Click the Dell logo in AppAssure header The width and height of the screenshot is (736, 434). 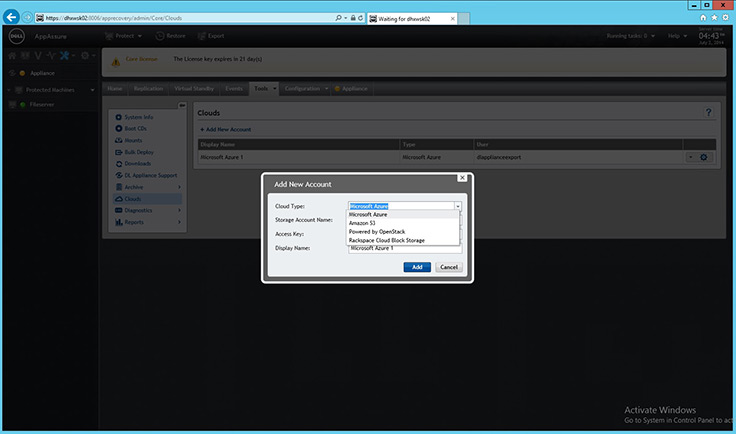16,36
